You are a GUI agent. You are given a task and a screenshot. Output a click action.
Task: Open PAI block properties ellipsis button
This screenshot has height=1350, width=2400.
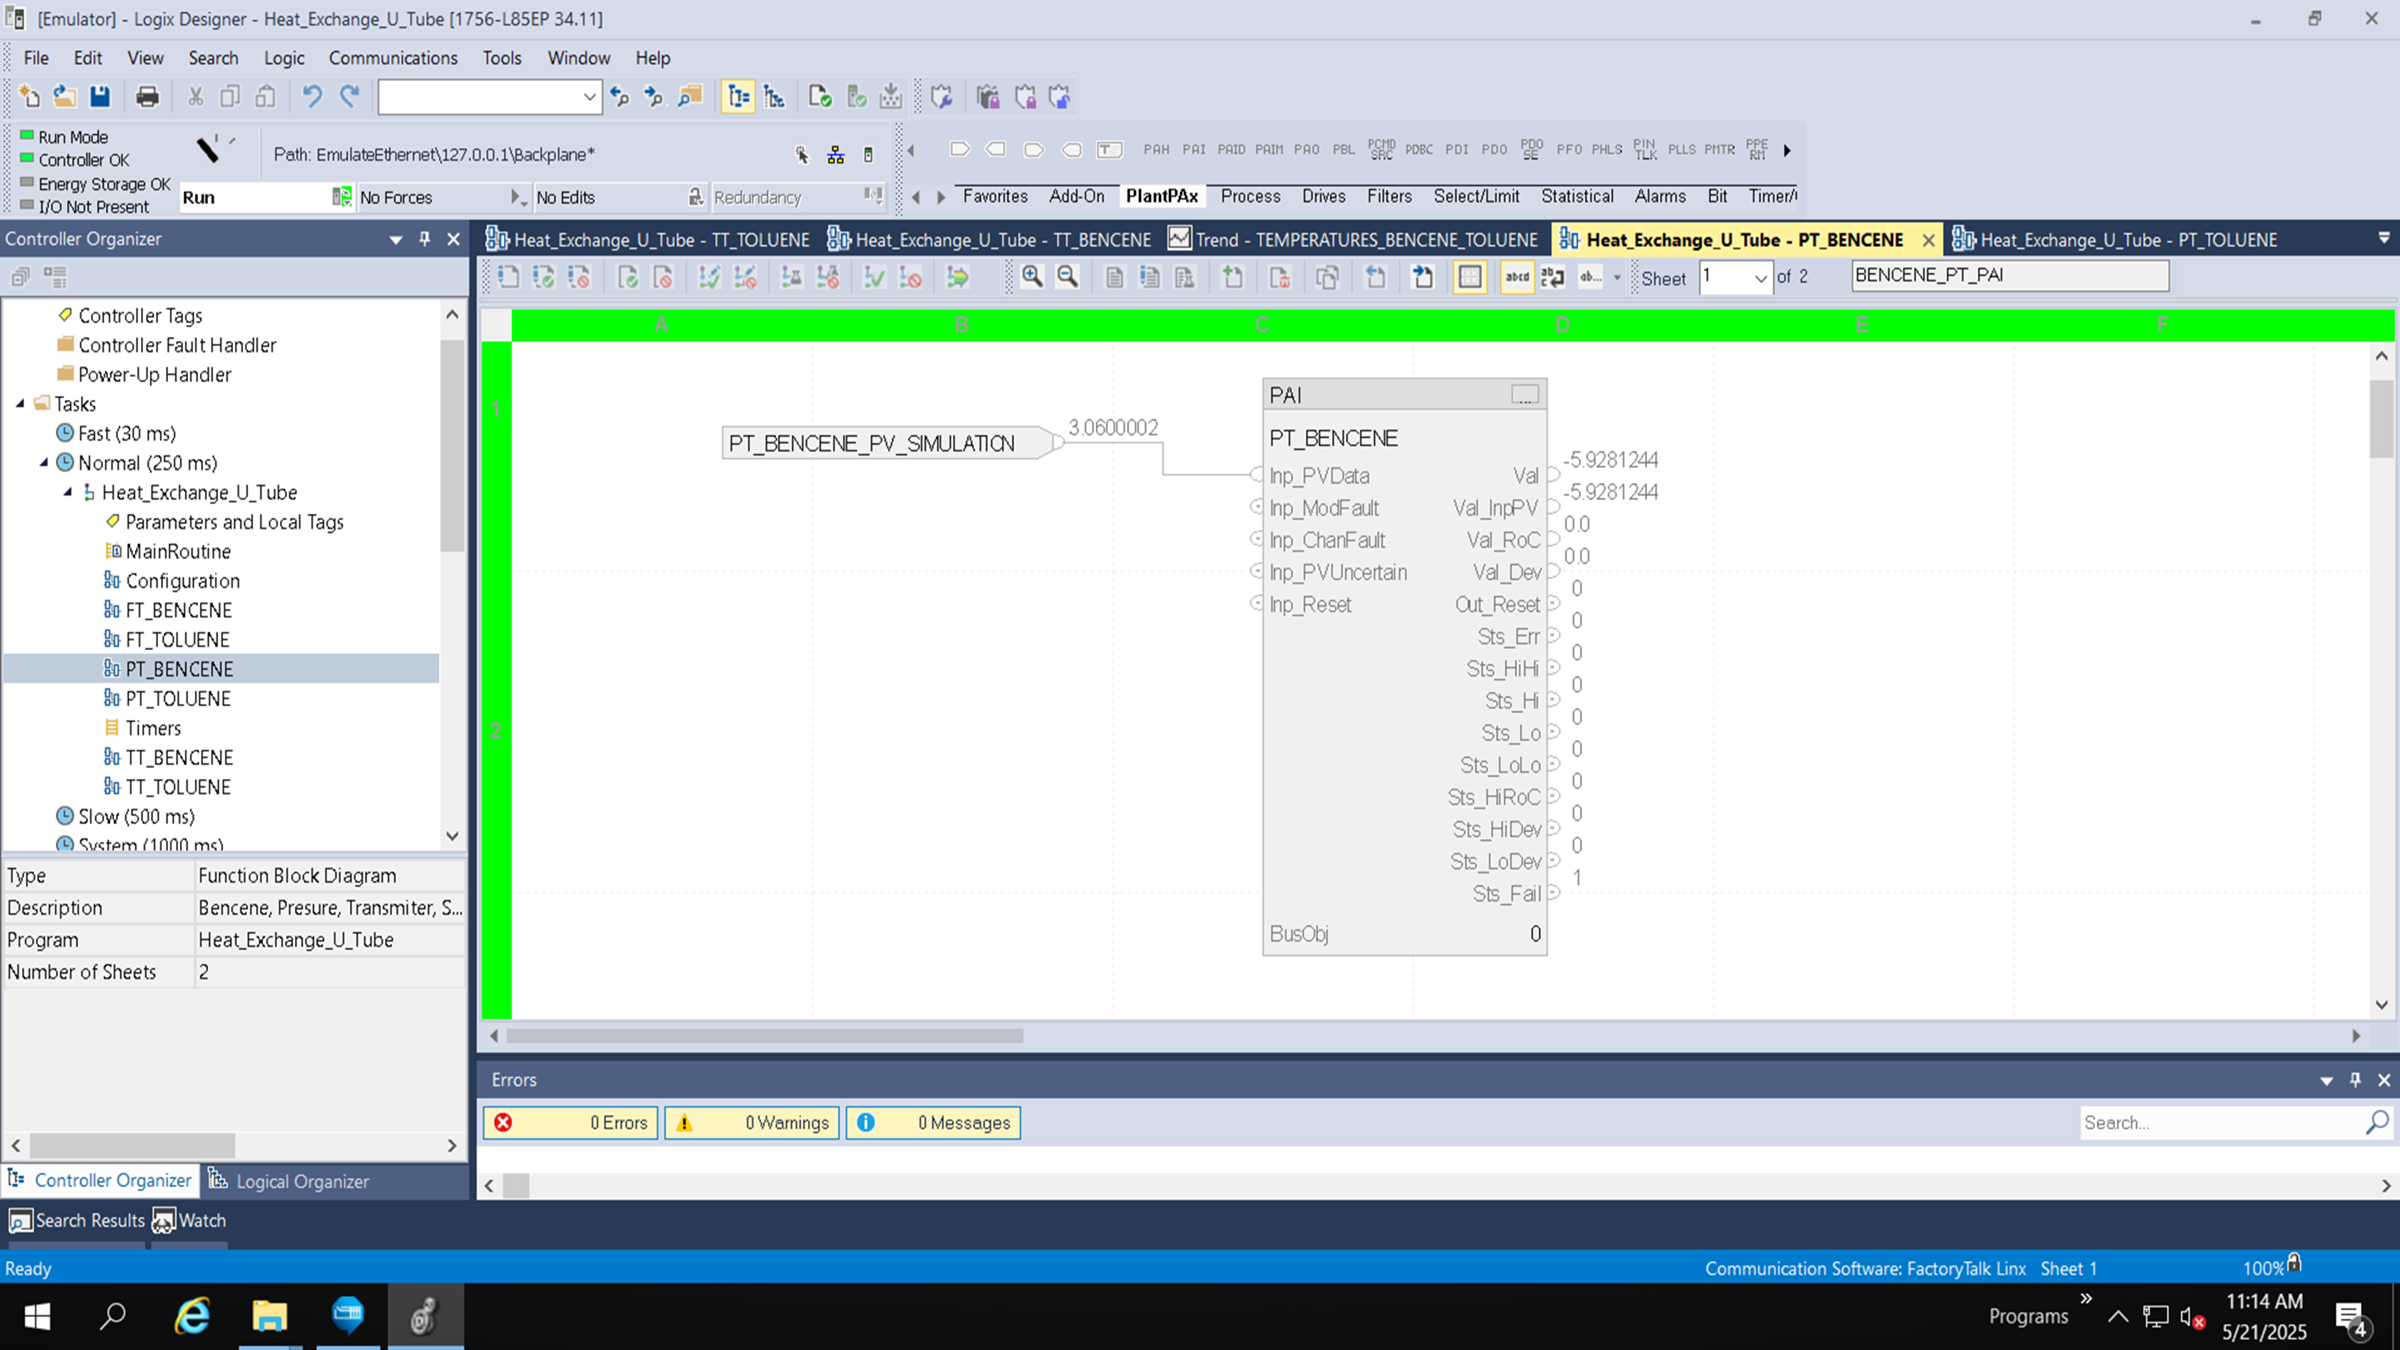click(1525, 395)
